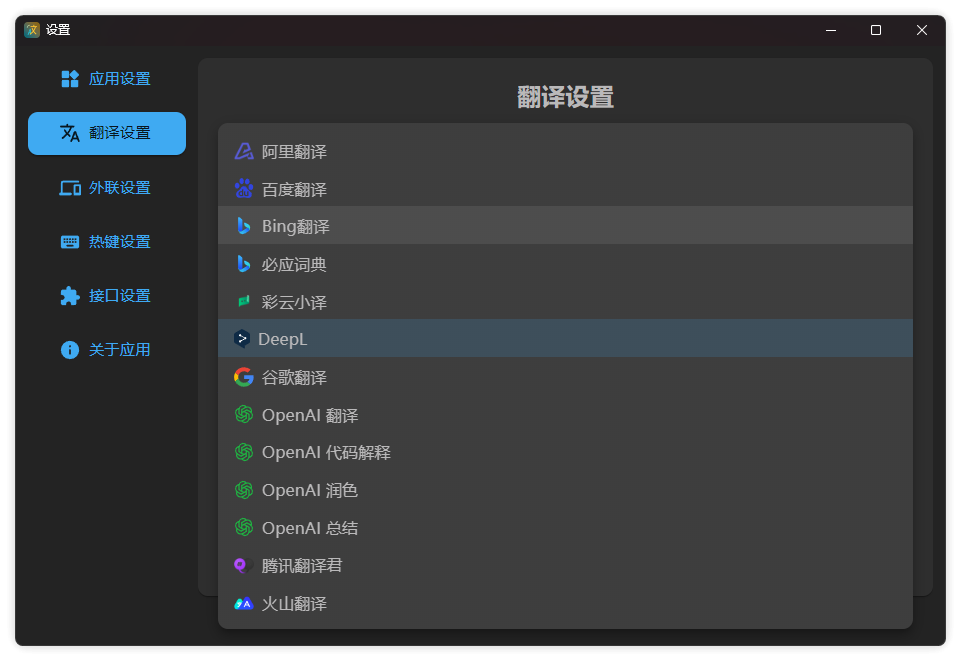The width and height of the screenshot is (961, 661).
Task: Open the 应用设置 tab
Action: click(x=107, y=79)
